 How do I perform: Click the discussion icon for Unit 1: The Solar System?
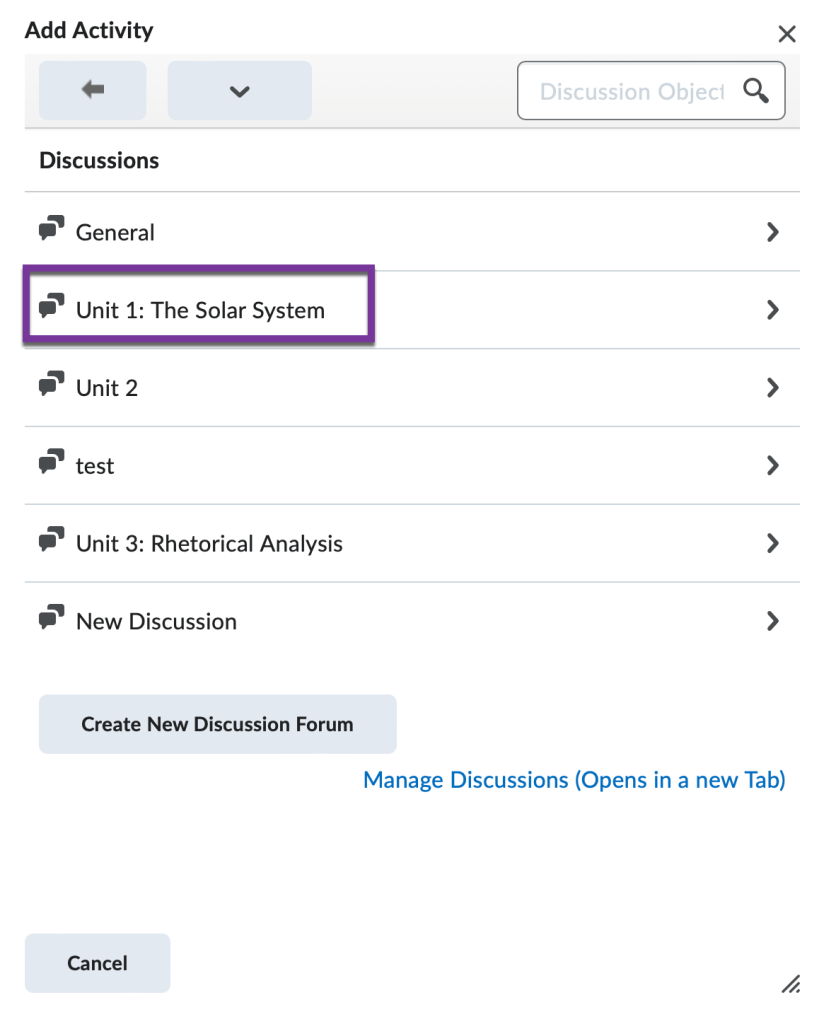pyautogui.click(x=51, y=306)
